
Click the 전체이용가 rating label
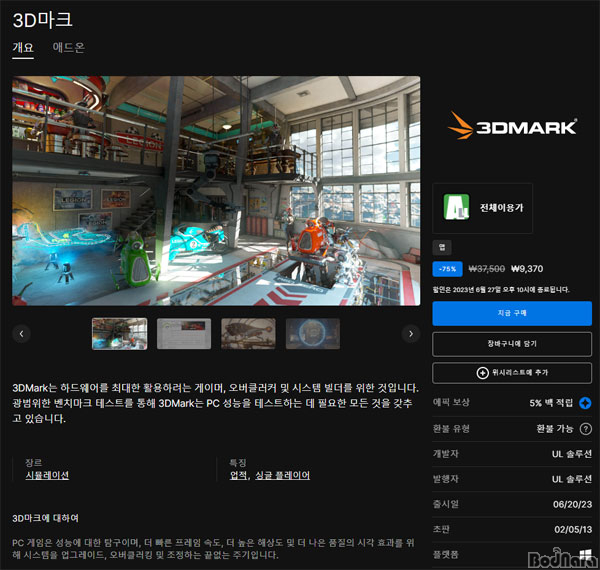(x=501, y=208)
